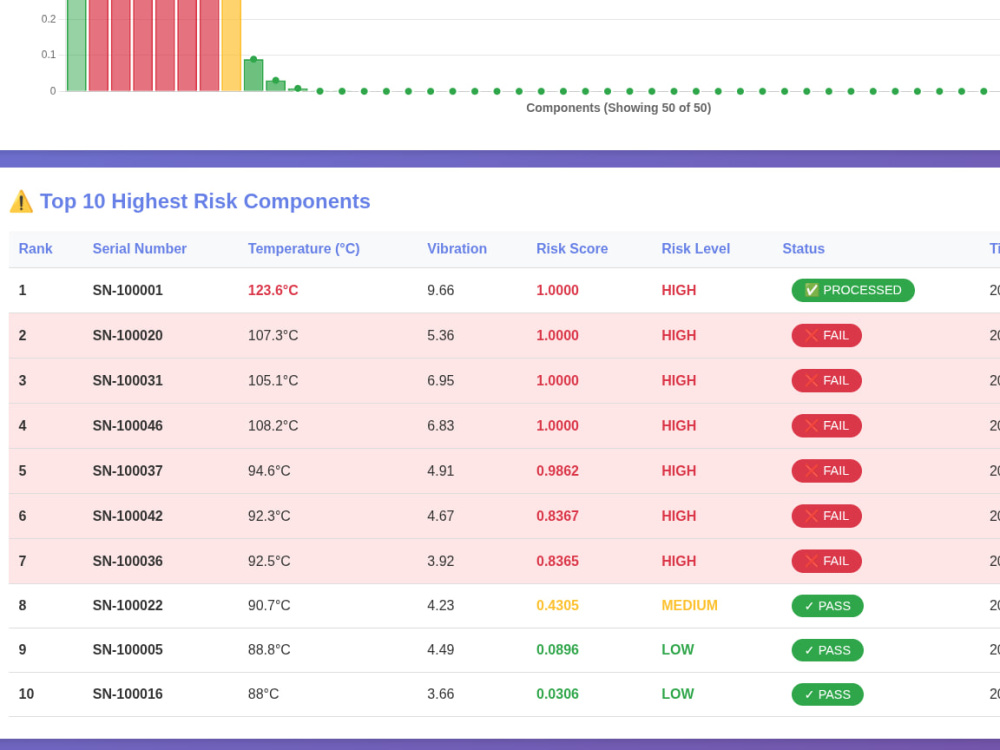Click the 108.2°C temperature cell

273,426
